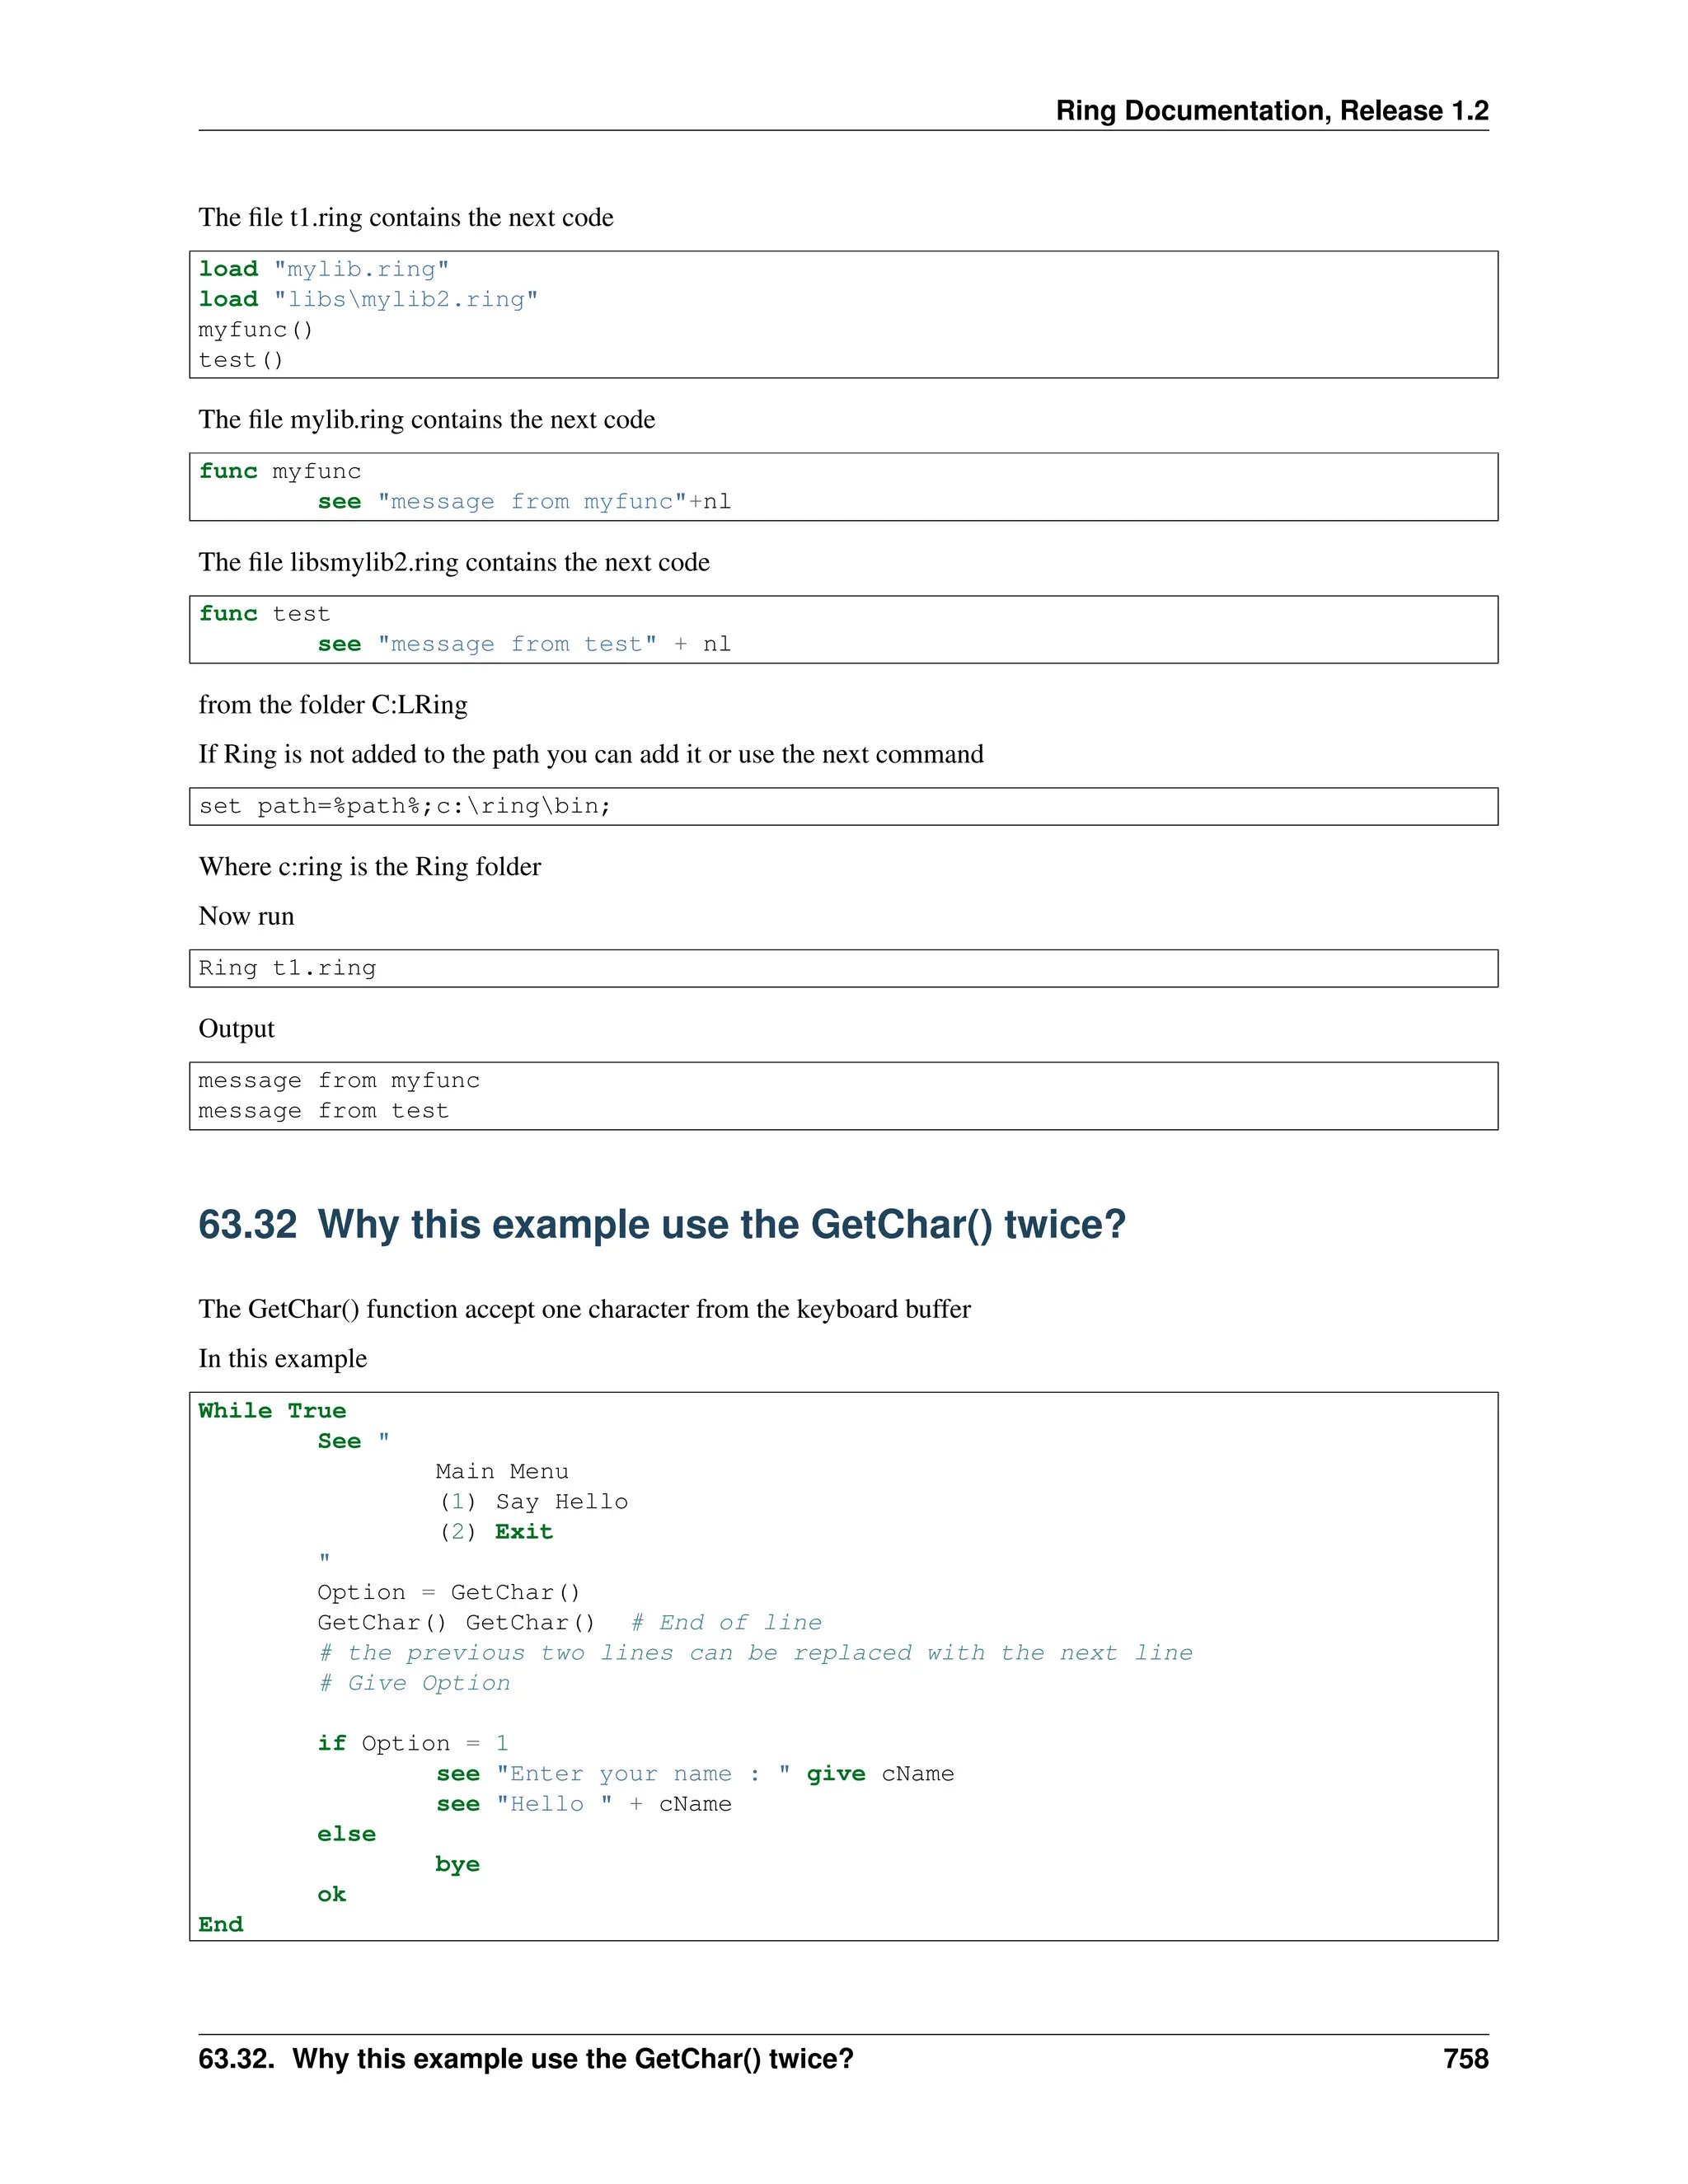Click the "message from test" output line
1688x2184 pixels.
(323, 1111)
